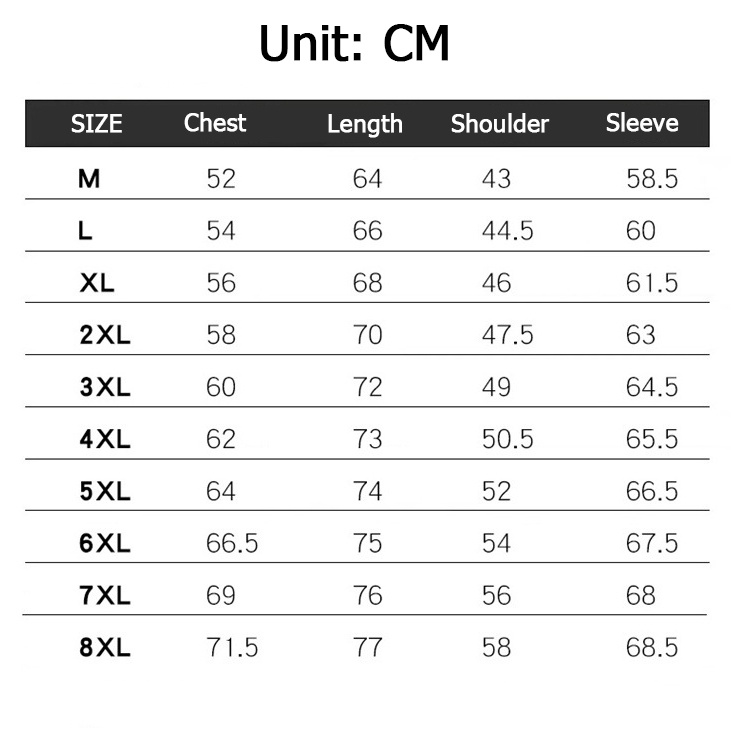
Task: Select the 3XL size row label
Action: [105, 387]
